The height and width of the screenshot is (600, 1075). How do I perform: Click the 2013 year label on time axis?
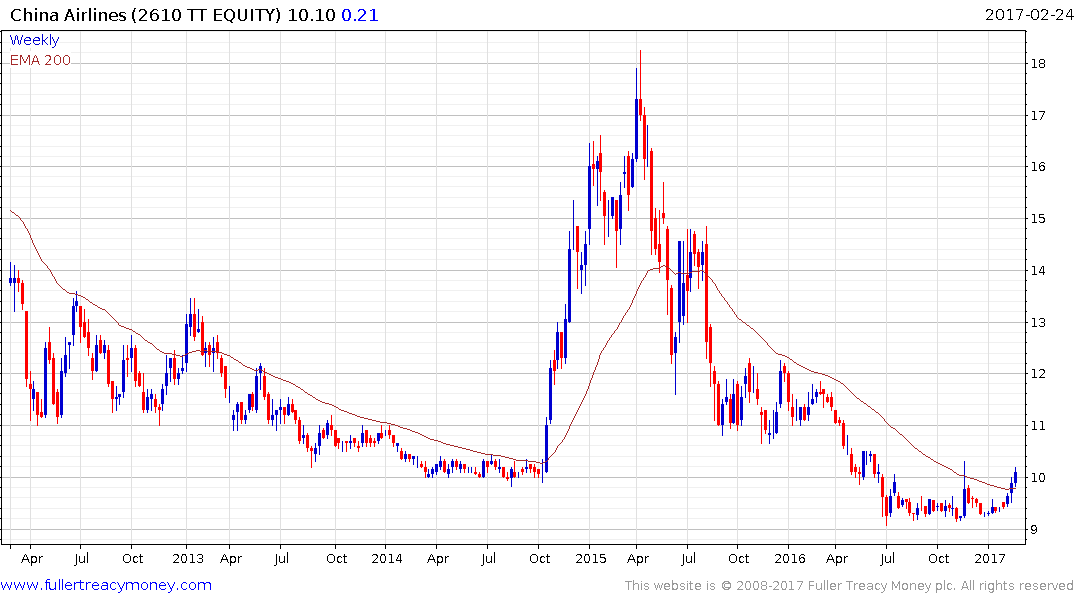(x=188, y=558)
